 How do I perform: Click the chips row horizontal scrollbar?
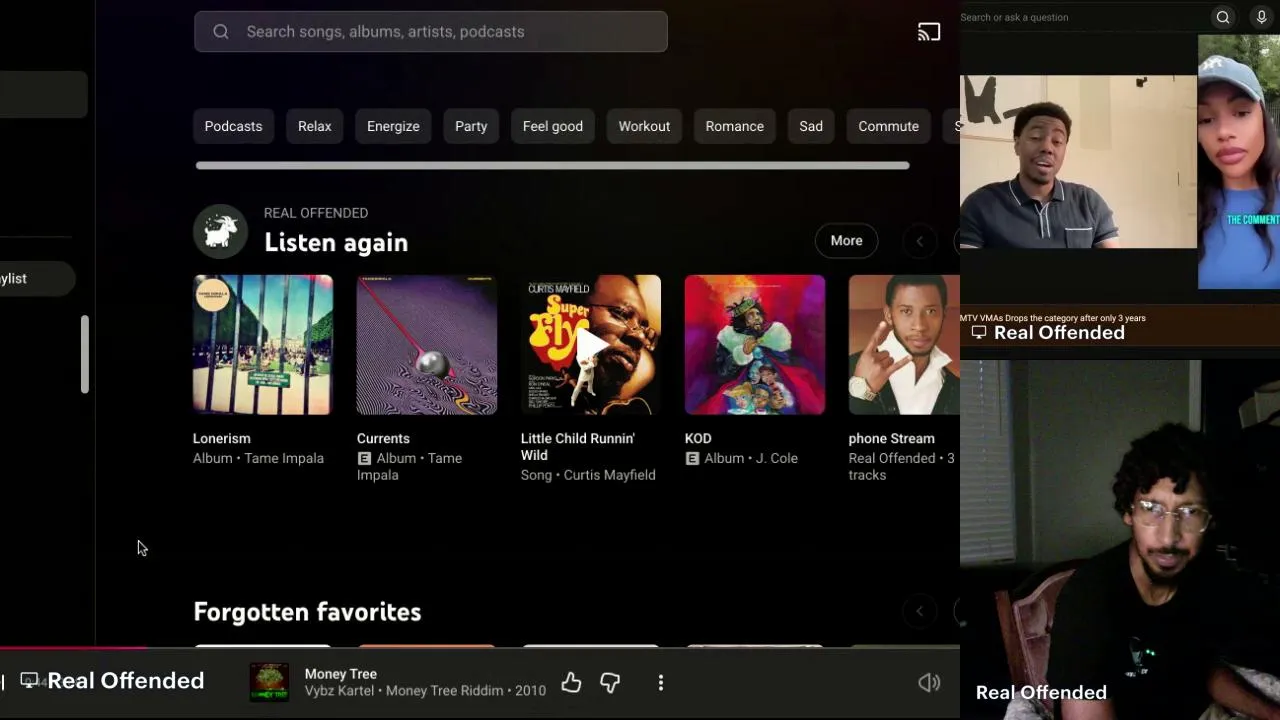click(x=553, y=165)
